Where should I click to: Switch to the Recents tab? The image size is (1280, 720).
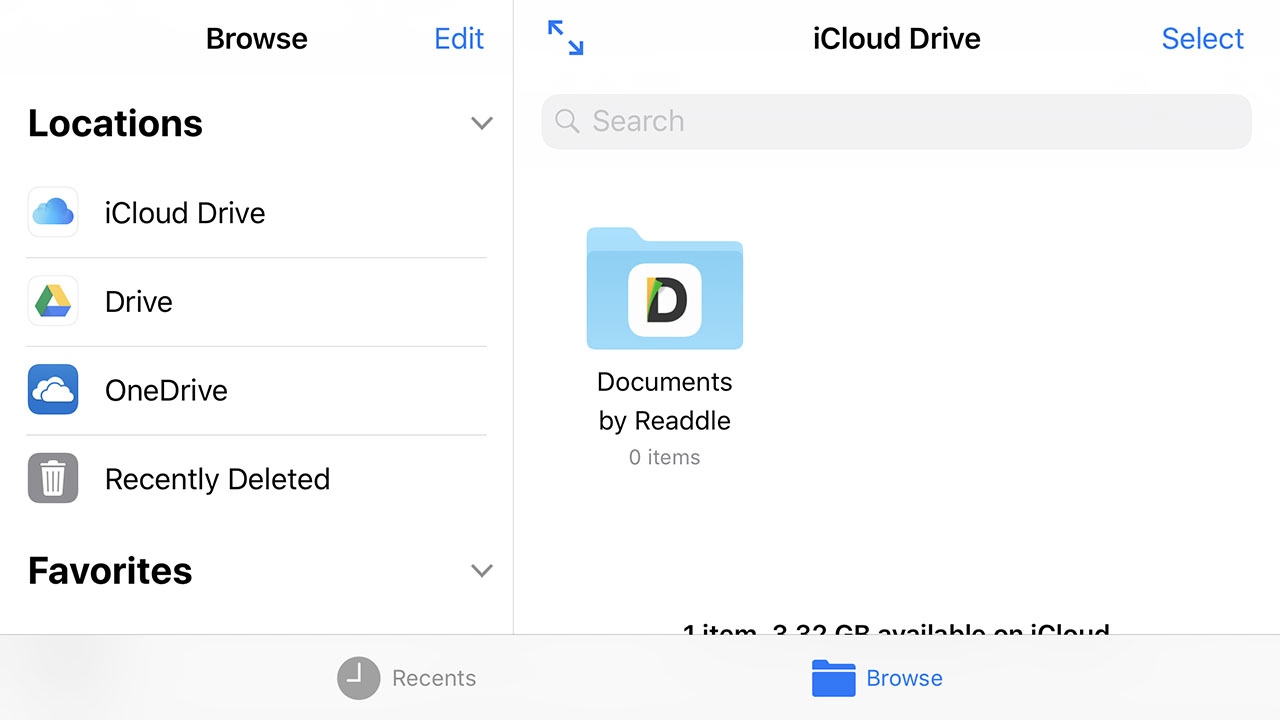pos(407,678)
